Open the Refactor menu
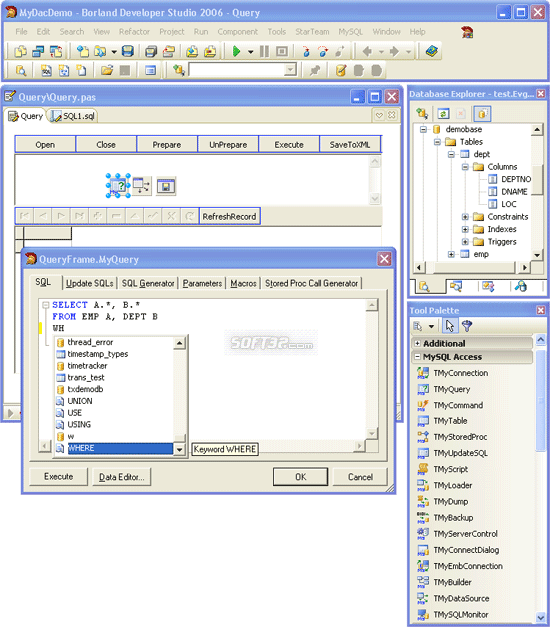Viewport: 550px width, 627px height. pyautogui.click(x=134, y=32)
